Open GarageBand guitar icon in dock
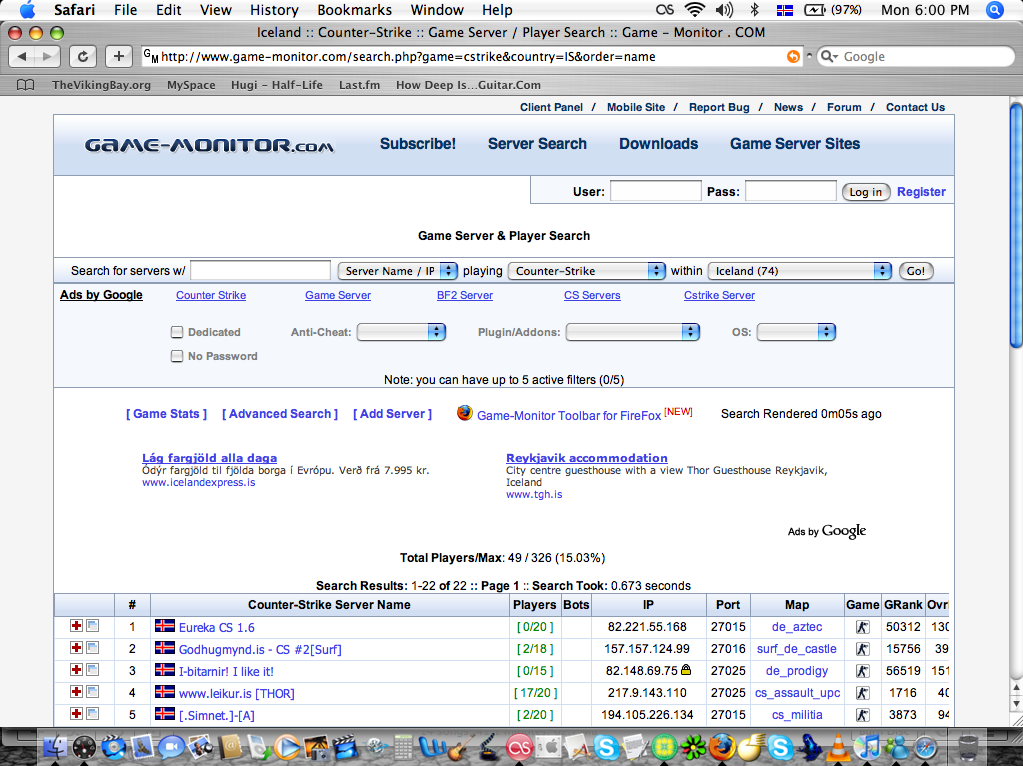Screen dimensions: 1023x766 click(x=460, y=748)
